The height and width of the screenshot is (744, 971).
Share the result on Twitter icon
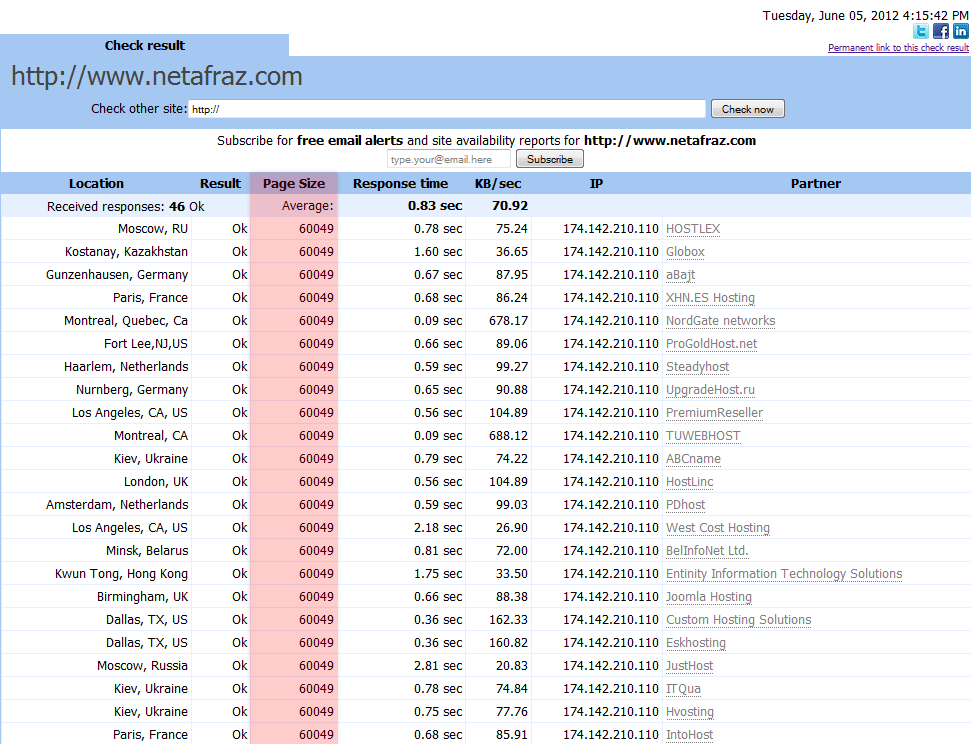tap(921, 31)
